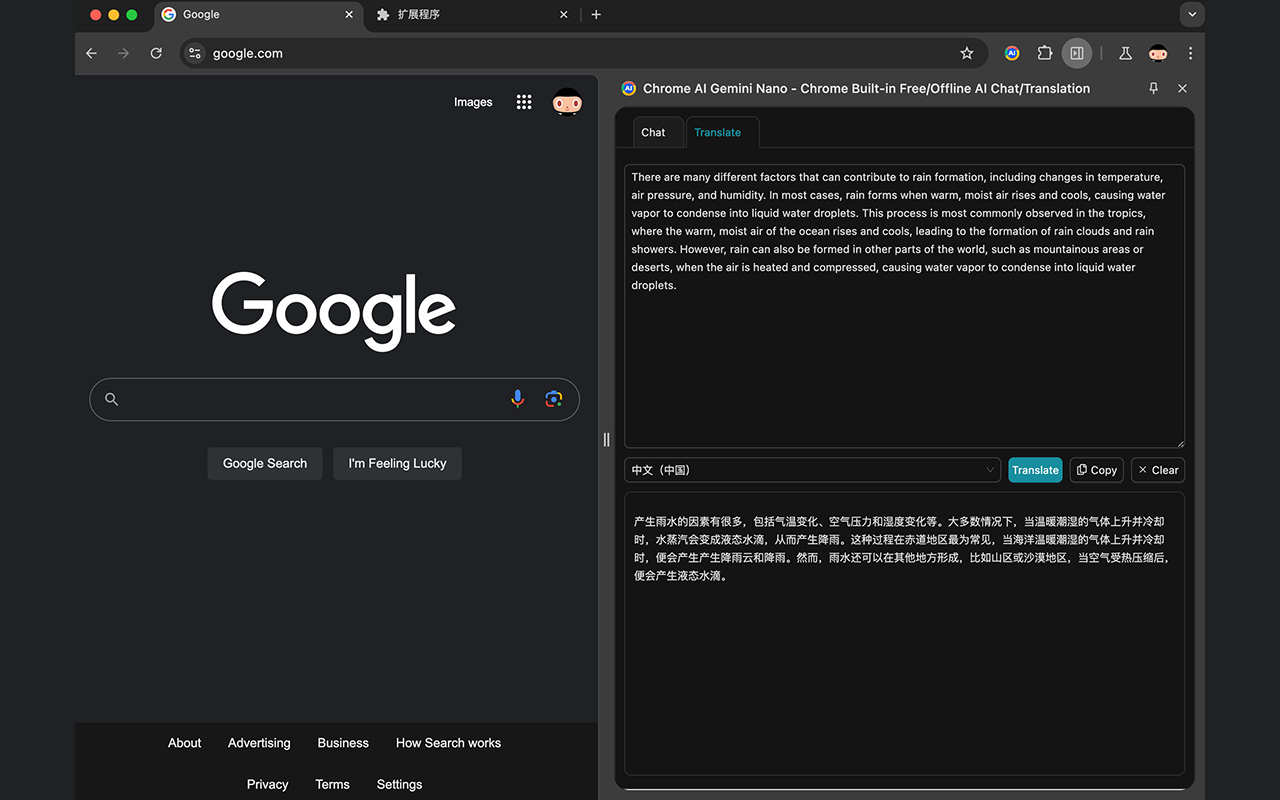Open the browser menu with three dots
The height and width of the screenshot is (800, 1280).
coord(1190,53)
